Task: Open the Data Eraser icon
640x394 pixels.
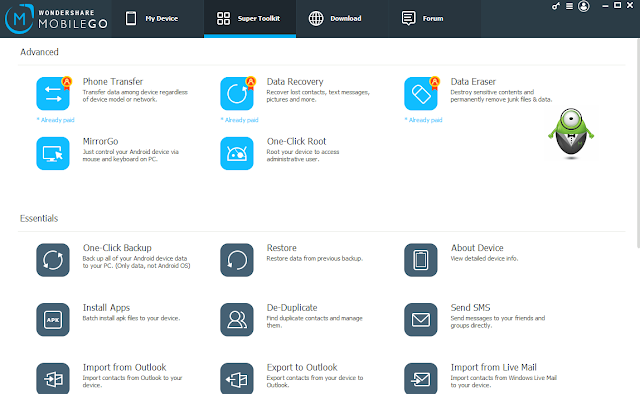Action: tap(421, 93)
